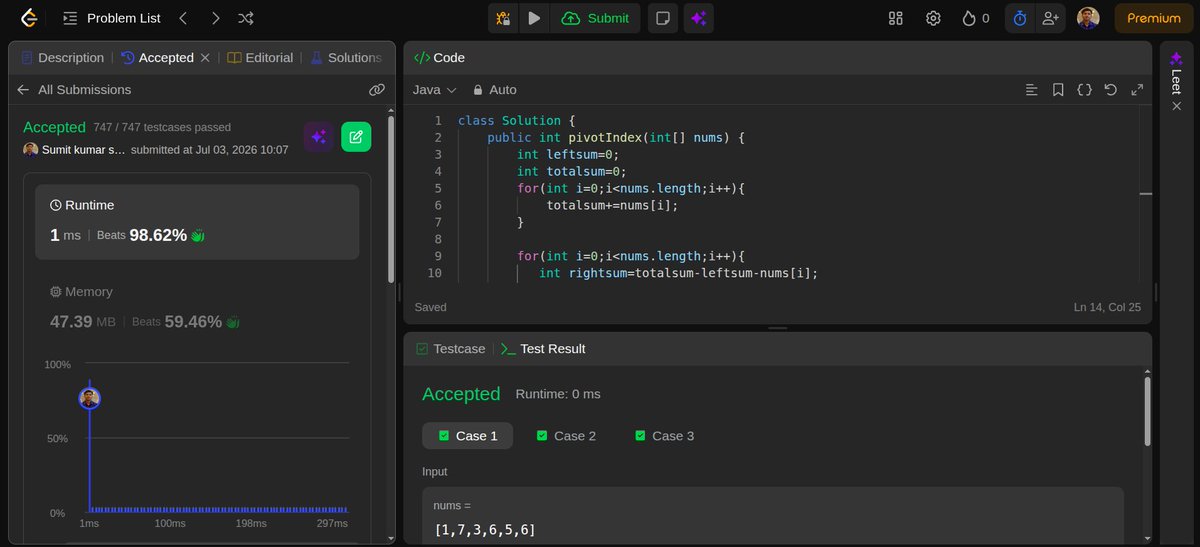Open the Solutions tab
This screenshot has width=1200, height=547.
tap(345, 58)
